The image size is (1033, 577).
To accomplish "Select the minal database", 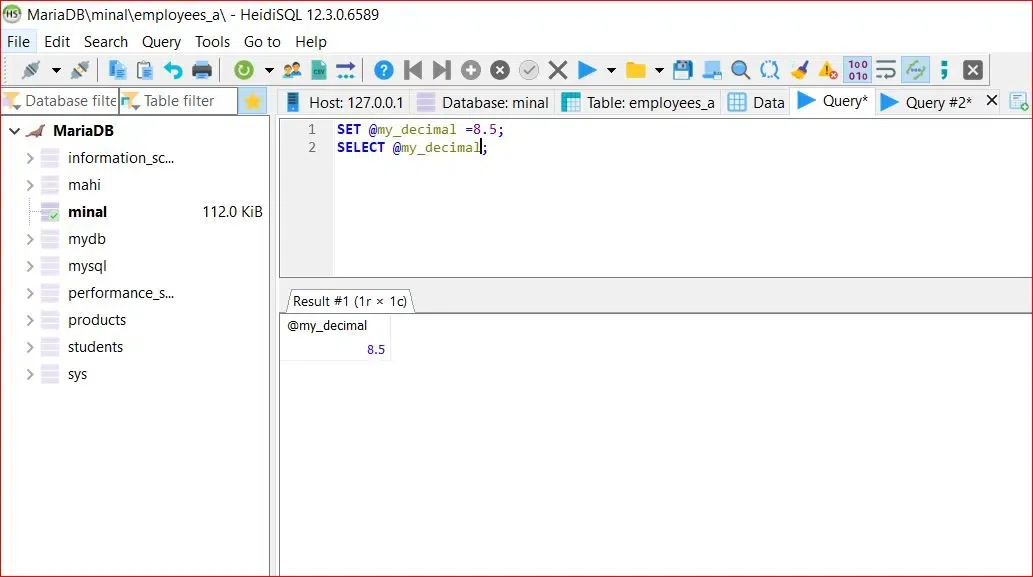I will click(x=87, y=212).
